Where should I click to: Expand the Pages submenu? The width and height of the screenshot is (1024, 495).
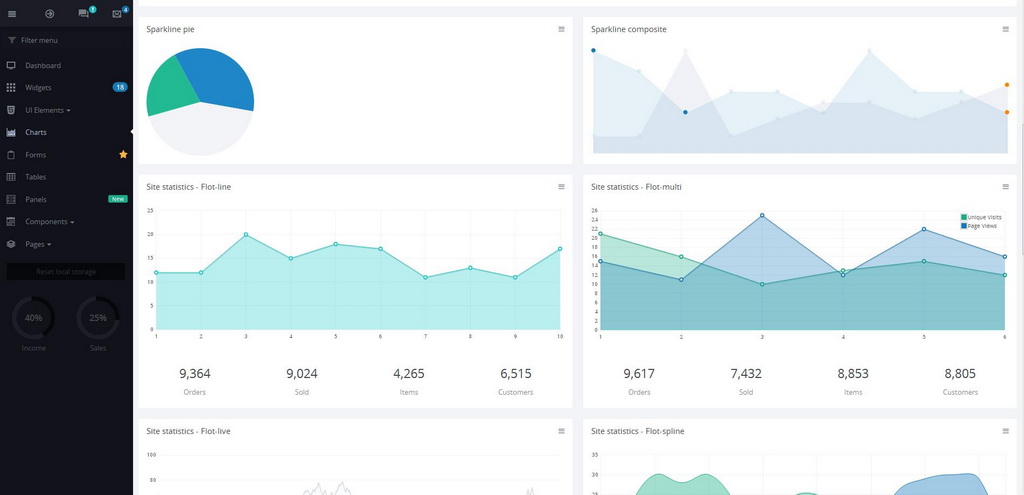point(38,244)
